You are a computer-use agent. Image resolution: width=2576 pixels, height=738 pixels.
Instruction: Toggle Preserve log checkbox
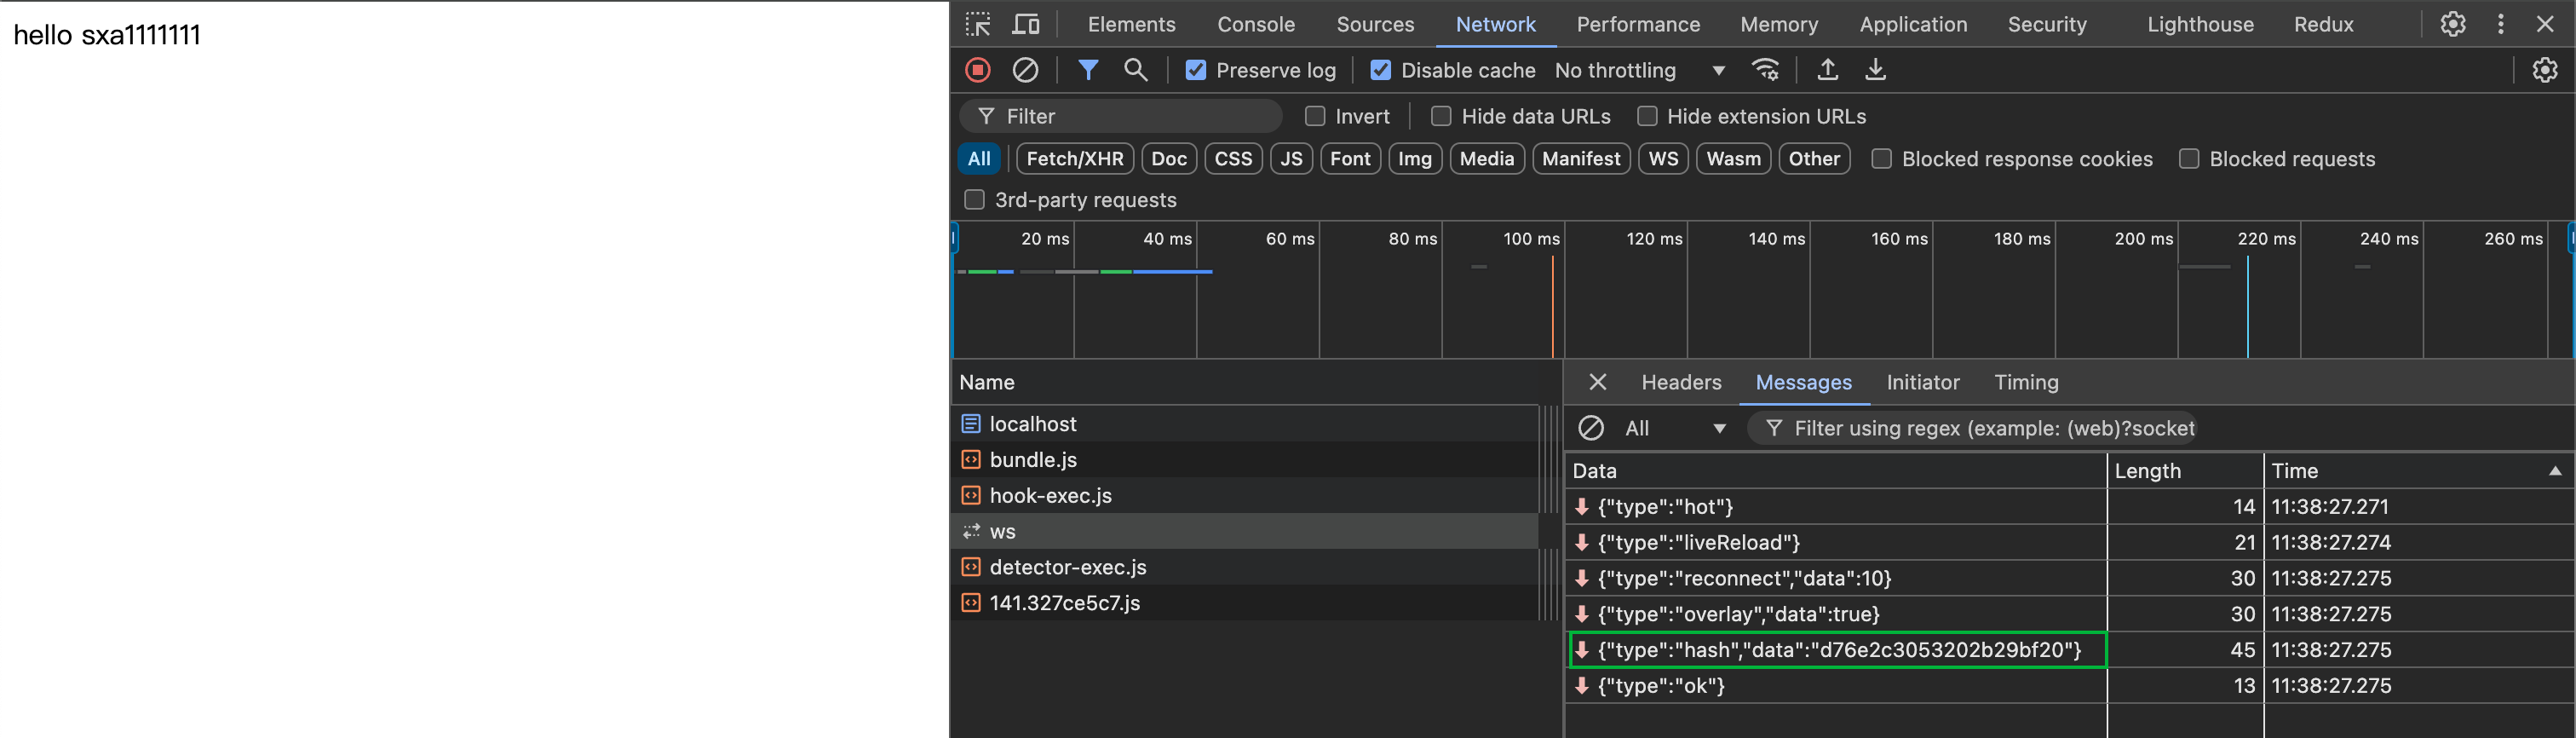pyautogui.click(x=1195, y=70)
